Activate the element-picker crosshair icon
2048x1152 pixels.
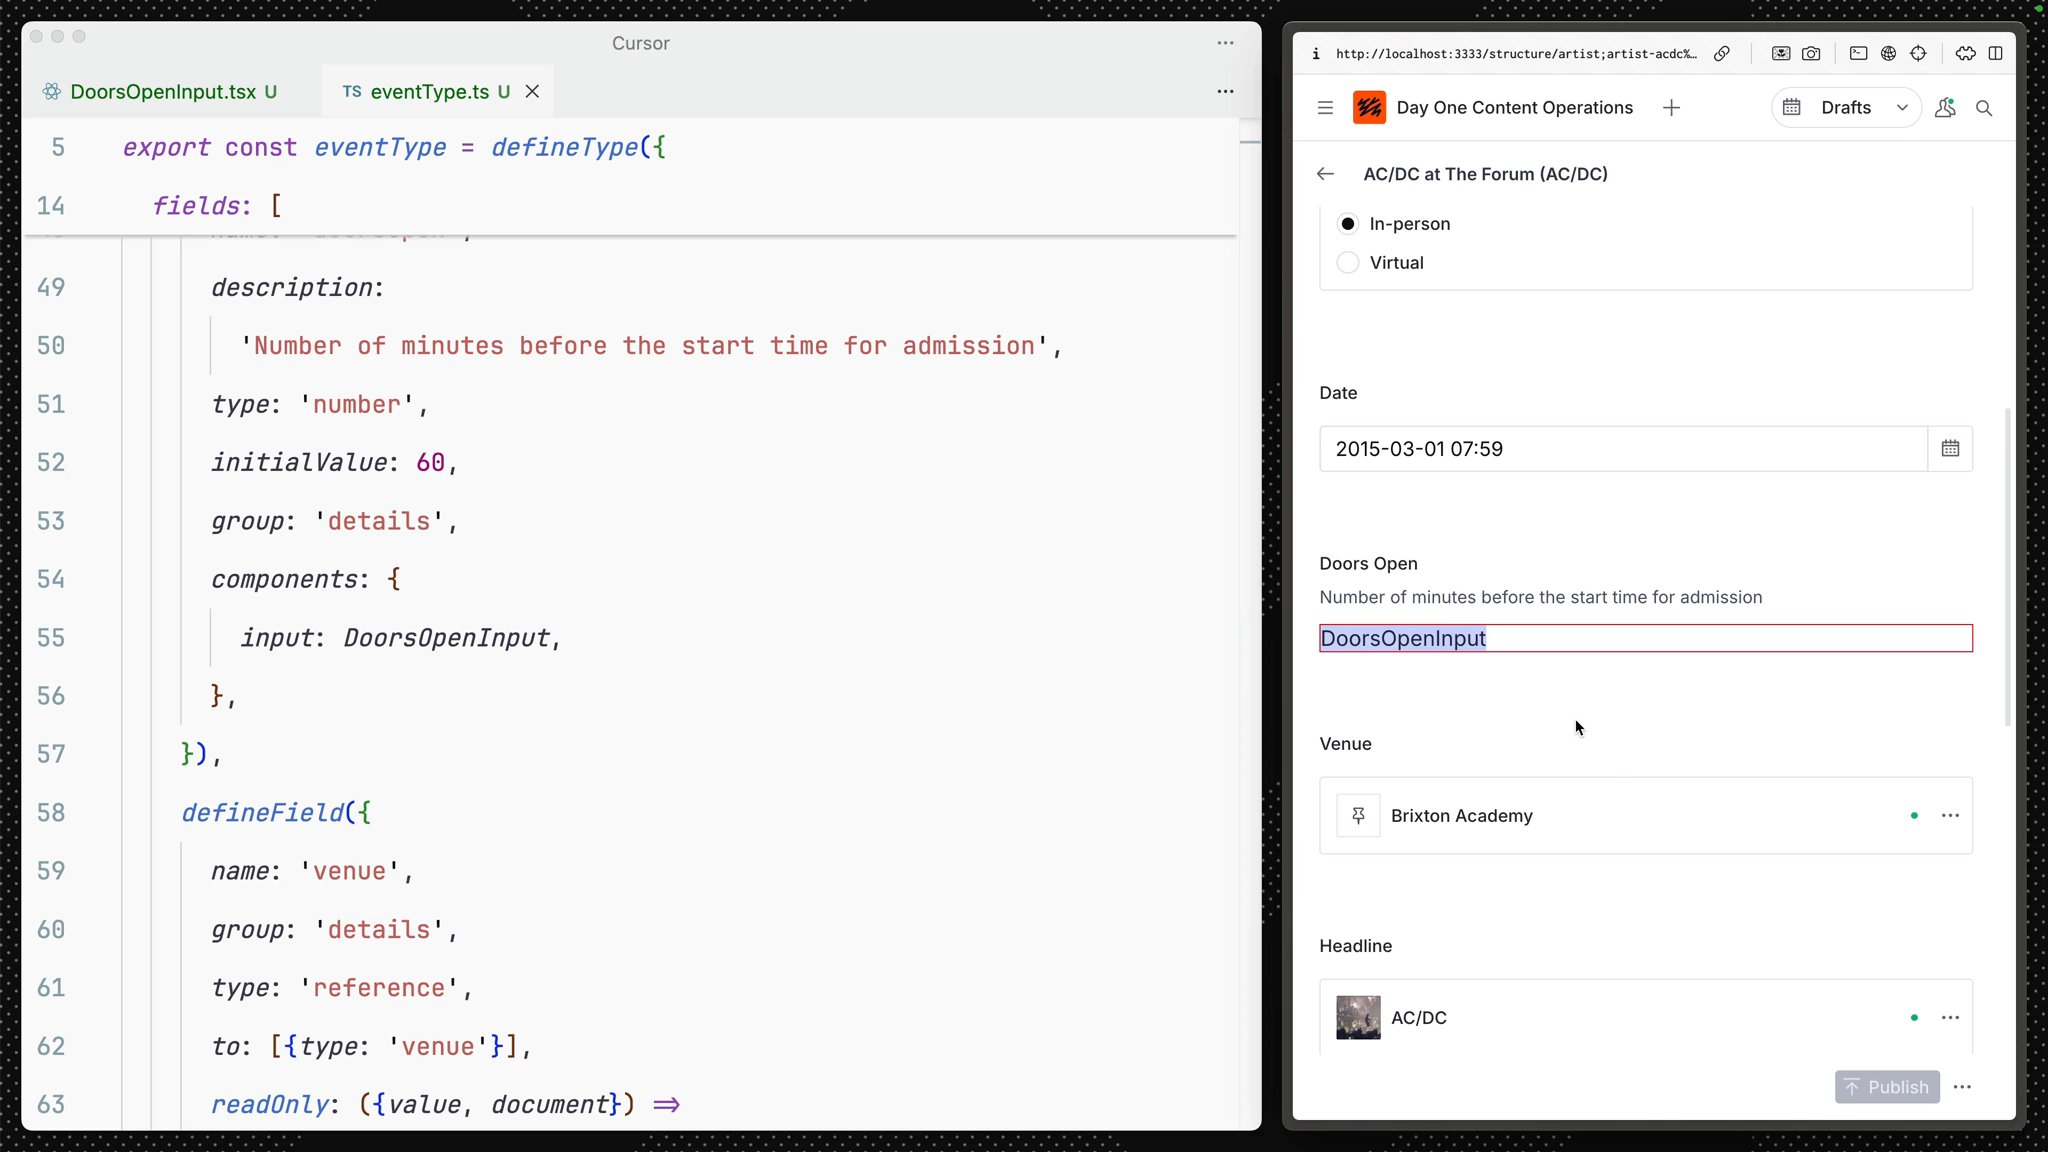pyautogui.click(x=1918, y=54)
